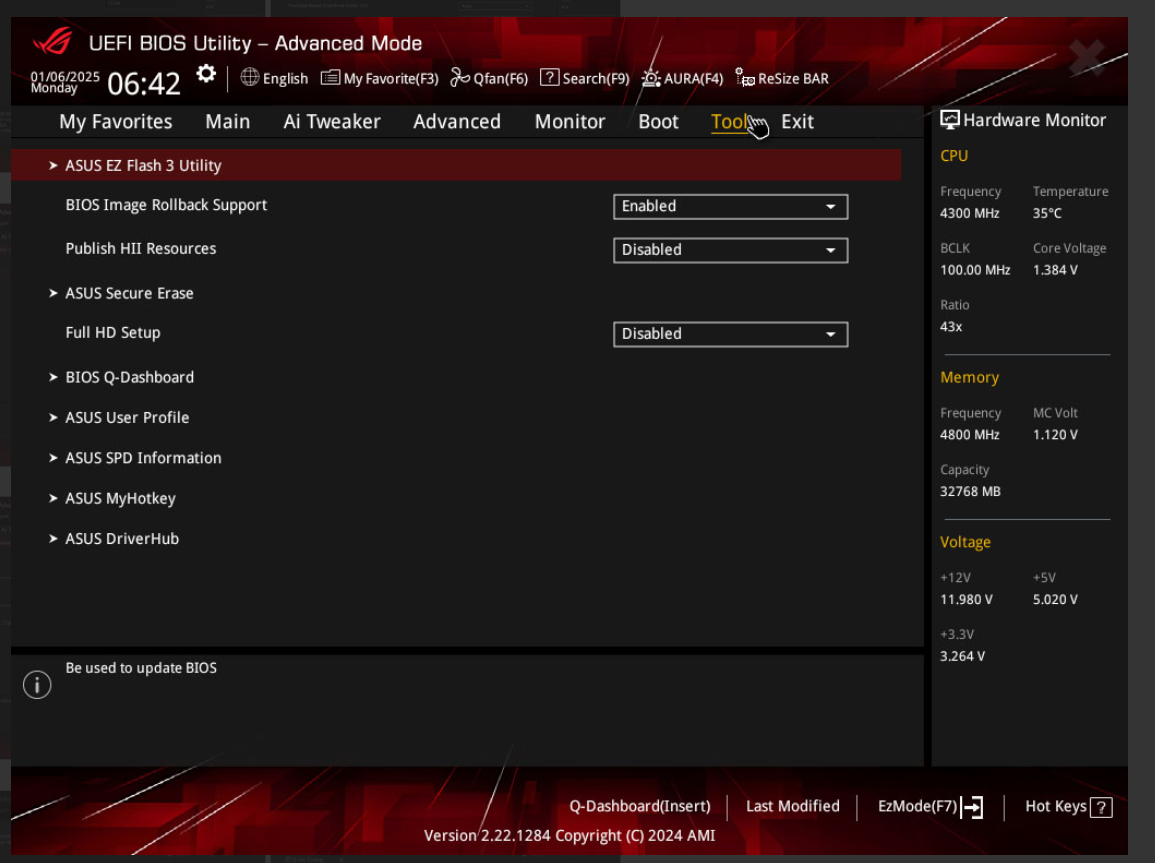Click BCLK value 100.00 MHz

975,270
